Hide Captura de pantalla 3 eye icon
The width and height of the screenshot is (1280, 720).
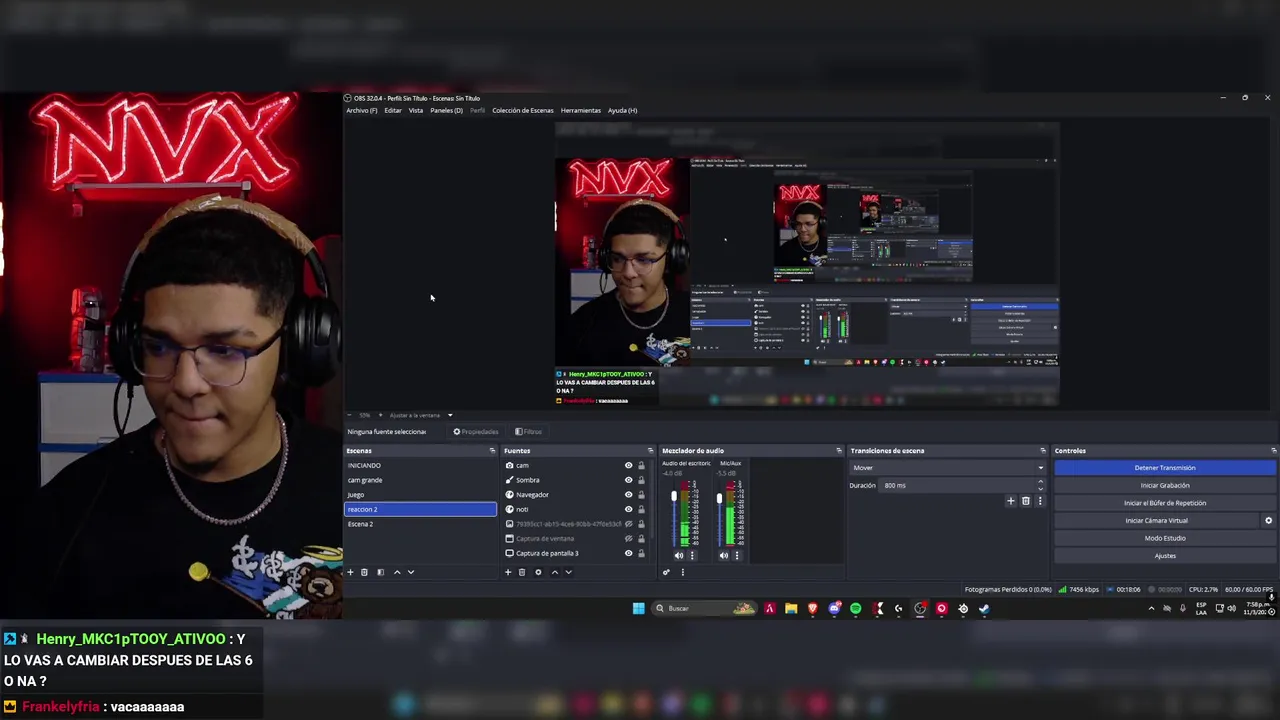coord(628,553)
